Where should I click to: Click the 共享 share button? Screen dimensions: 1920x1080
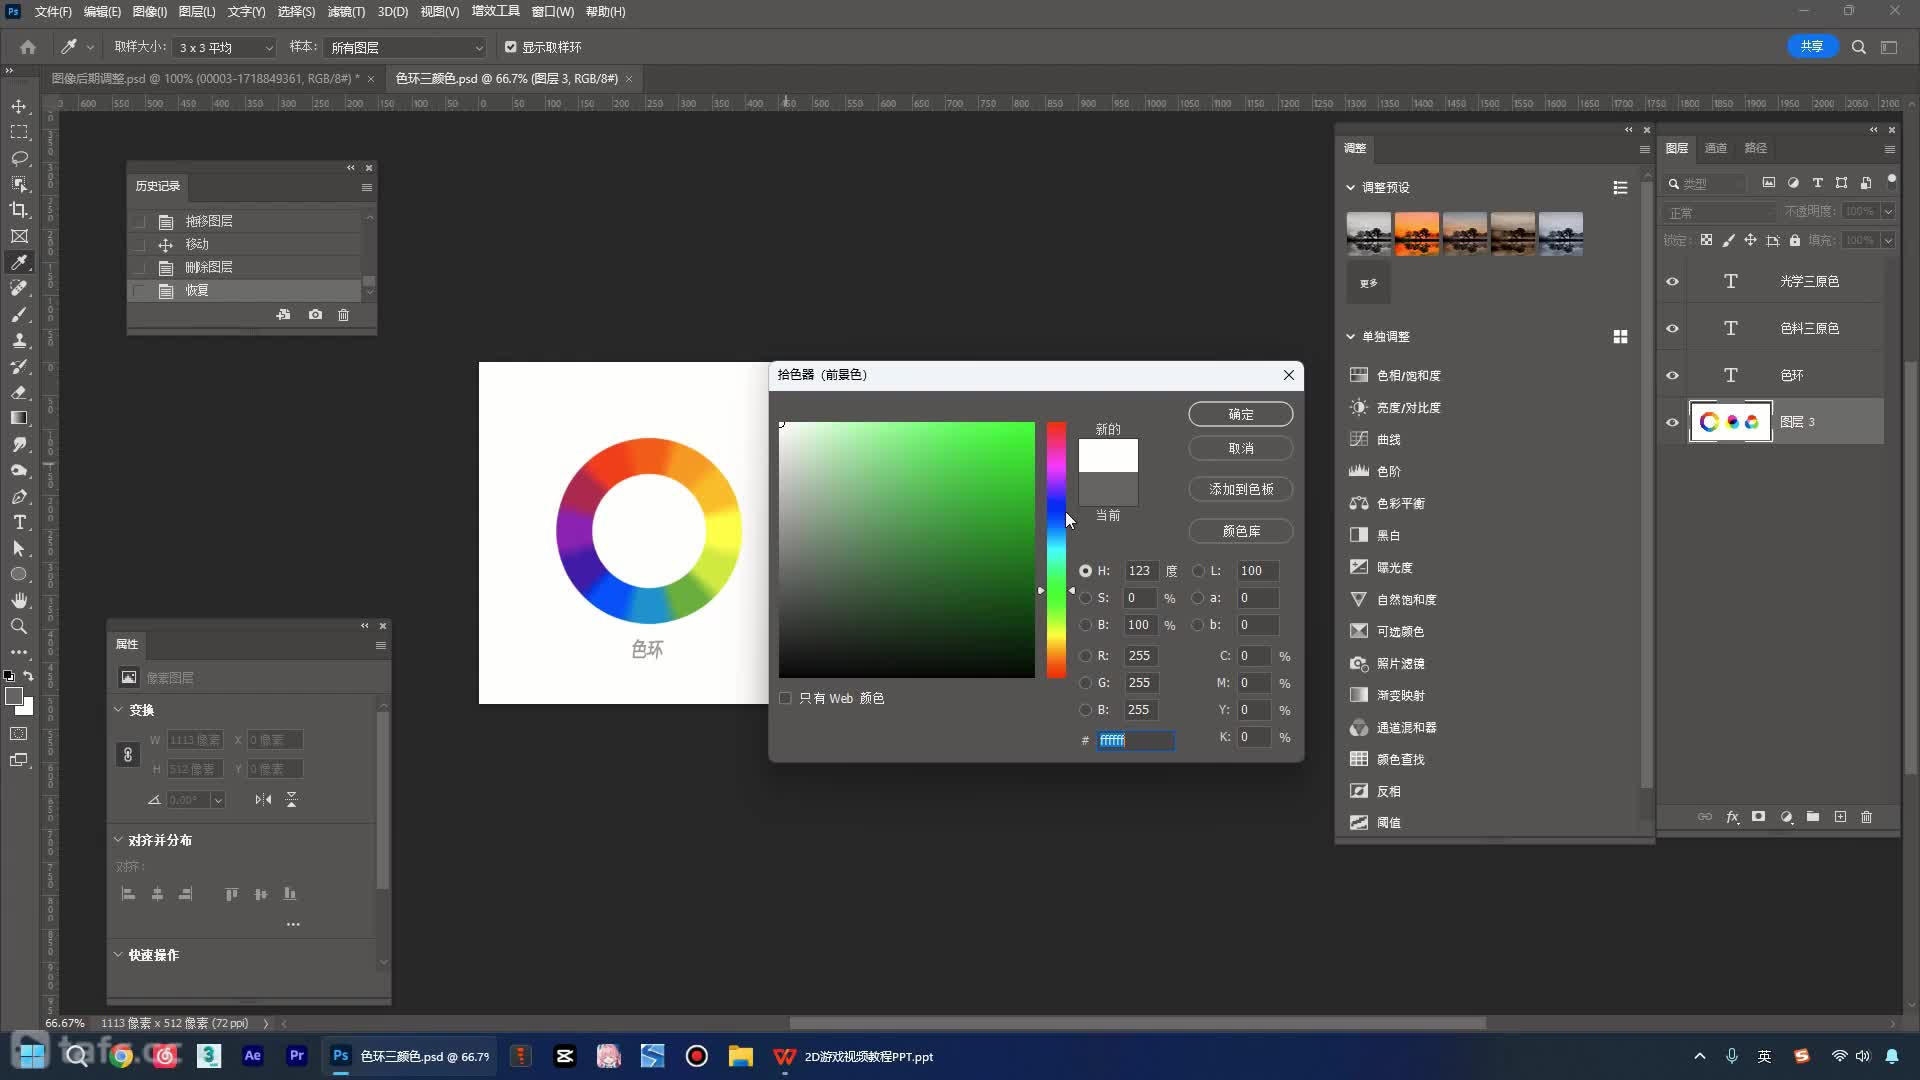pos(1812,46)
